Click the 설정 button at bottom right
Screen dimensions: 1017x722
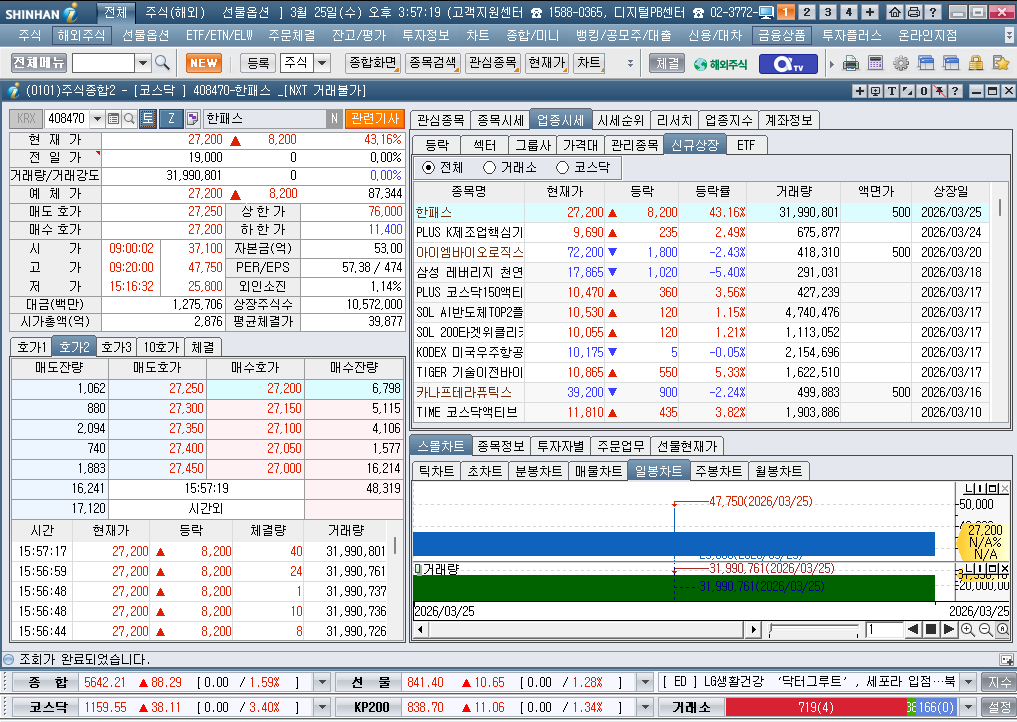click(x=998, y=707)
